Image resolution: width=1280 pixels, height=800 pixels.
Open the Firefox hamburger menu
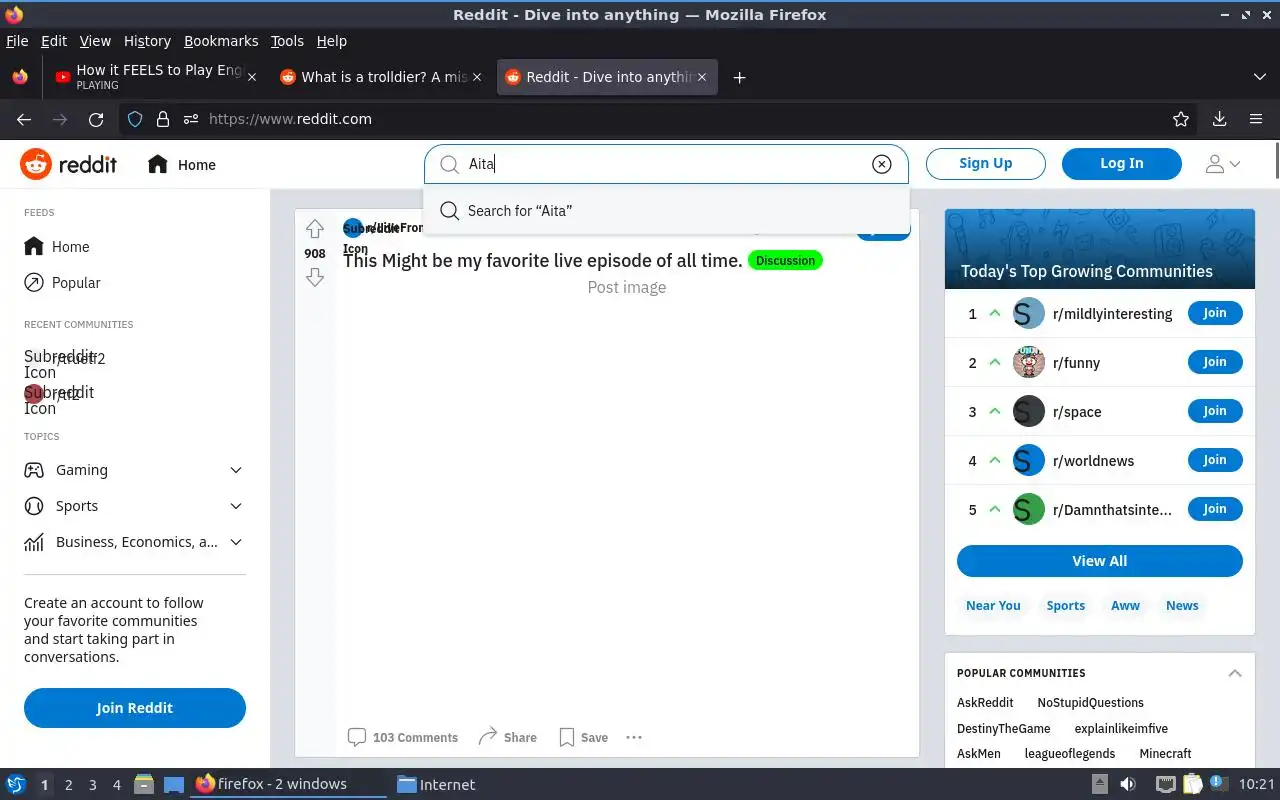[1256, 119]
